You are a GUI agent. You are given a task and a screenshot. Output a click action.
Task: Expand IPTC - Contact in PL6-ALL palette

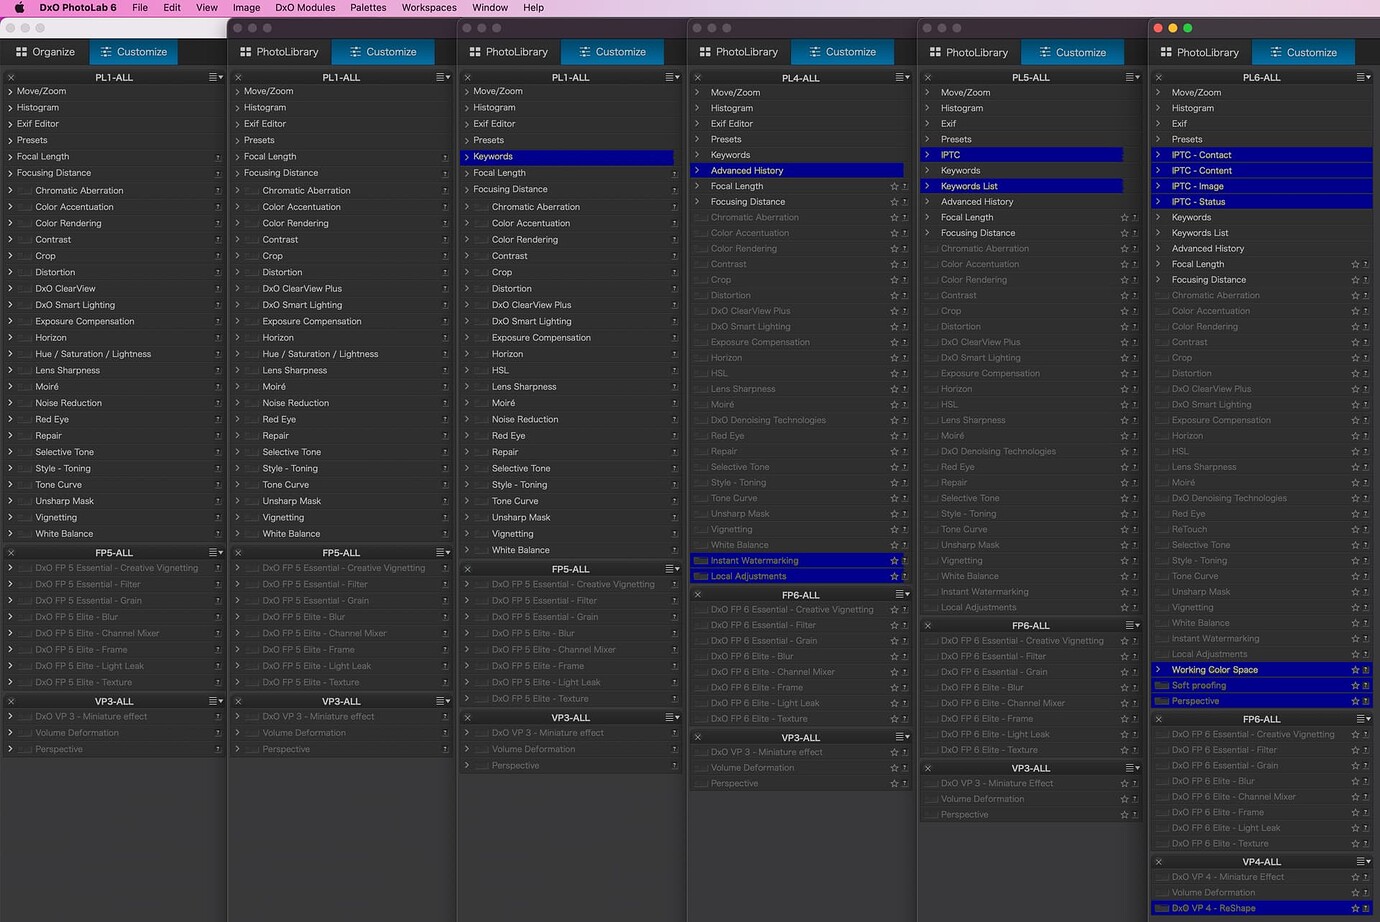point(1158,155)
